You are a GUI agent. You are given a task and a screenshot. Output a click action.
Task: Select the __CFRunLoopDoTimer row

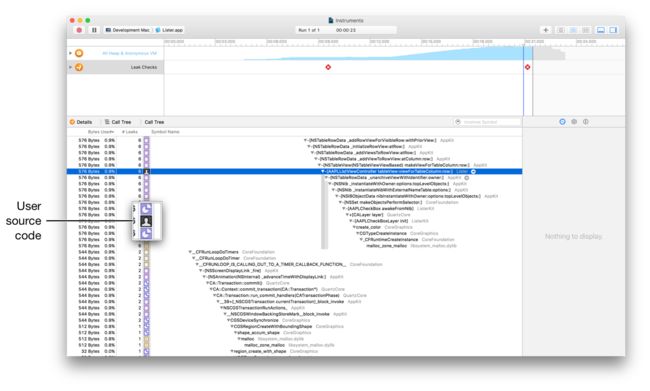(x=294, y=258)
